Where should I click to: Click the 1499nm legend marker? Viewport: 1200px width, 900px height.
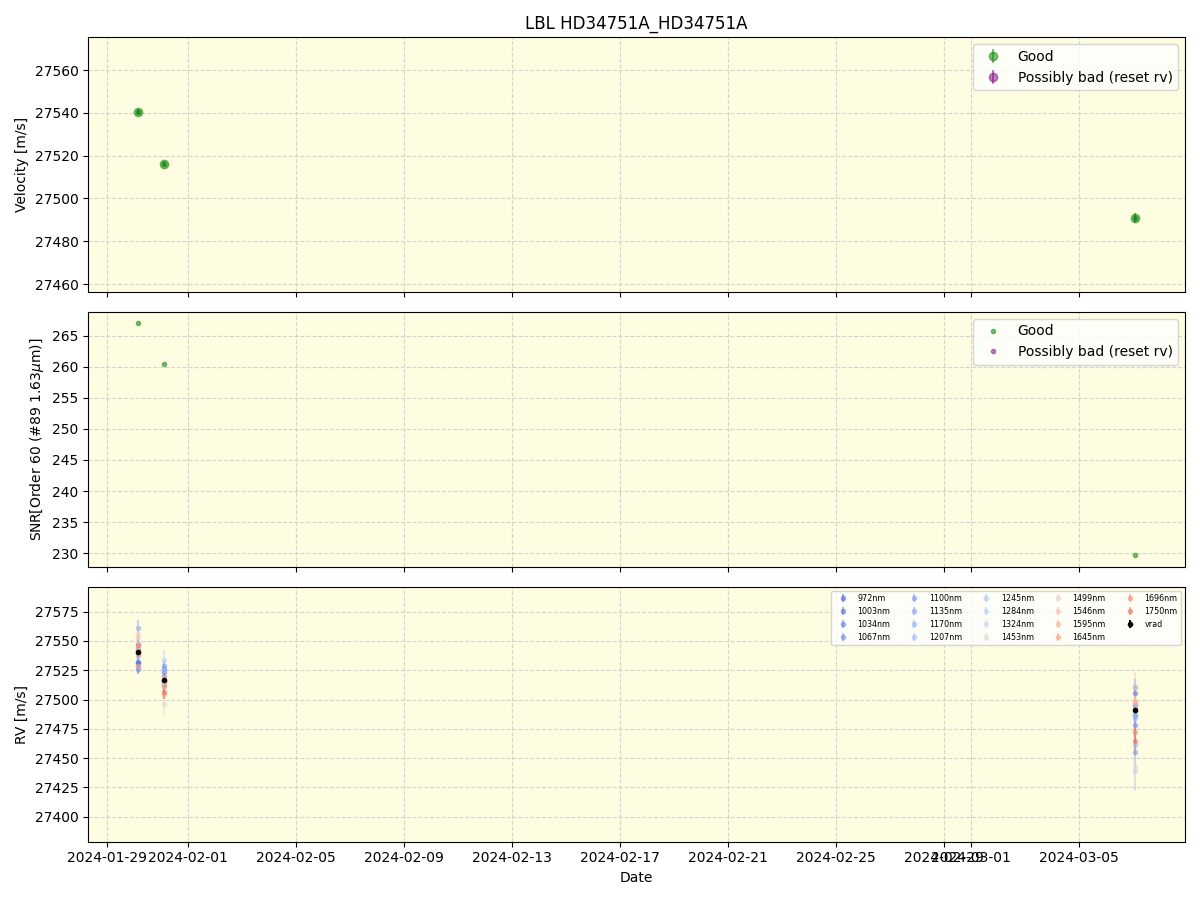tap(1058, 598)
